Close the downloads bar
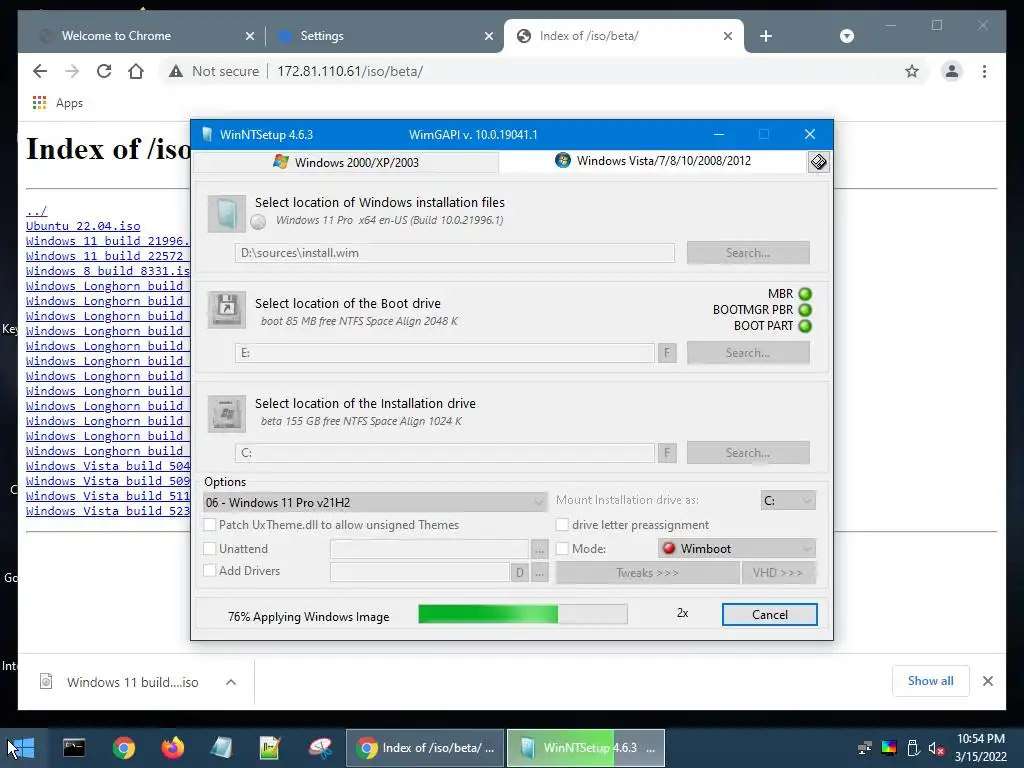This screenshot has width=1024, height=768. pos(987,681)
